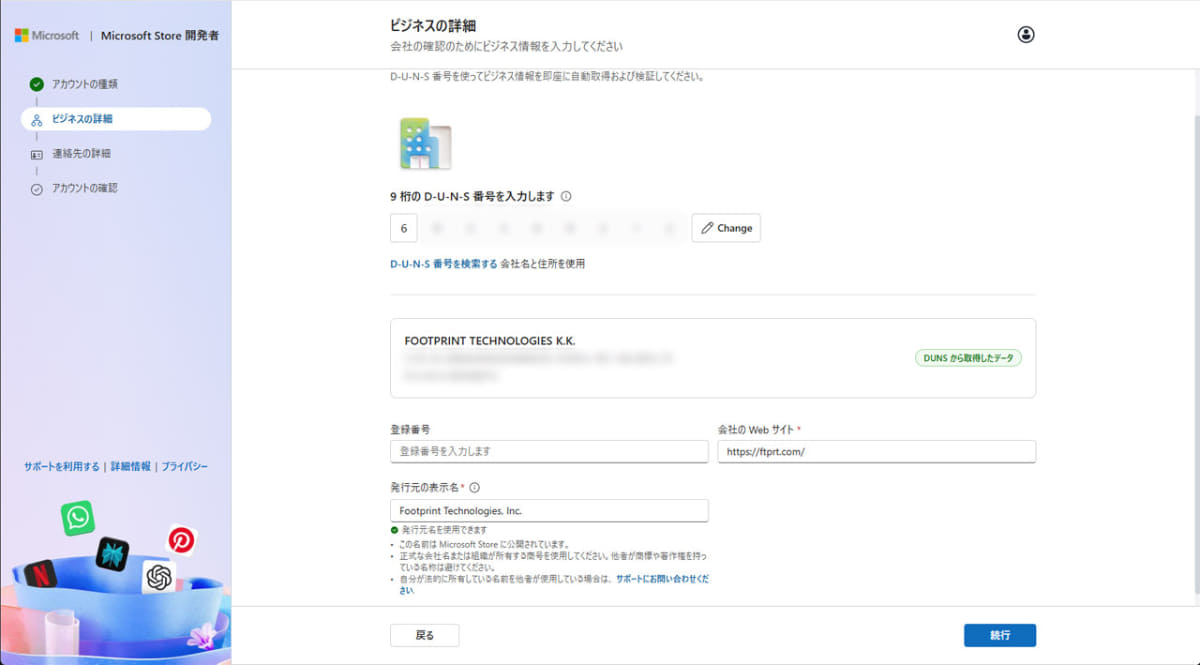Click the first D-U-N-S digit box showing 6
Screen dimensions: 1200x665
click(x=403, y=228)
